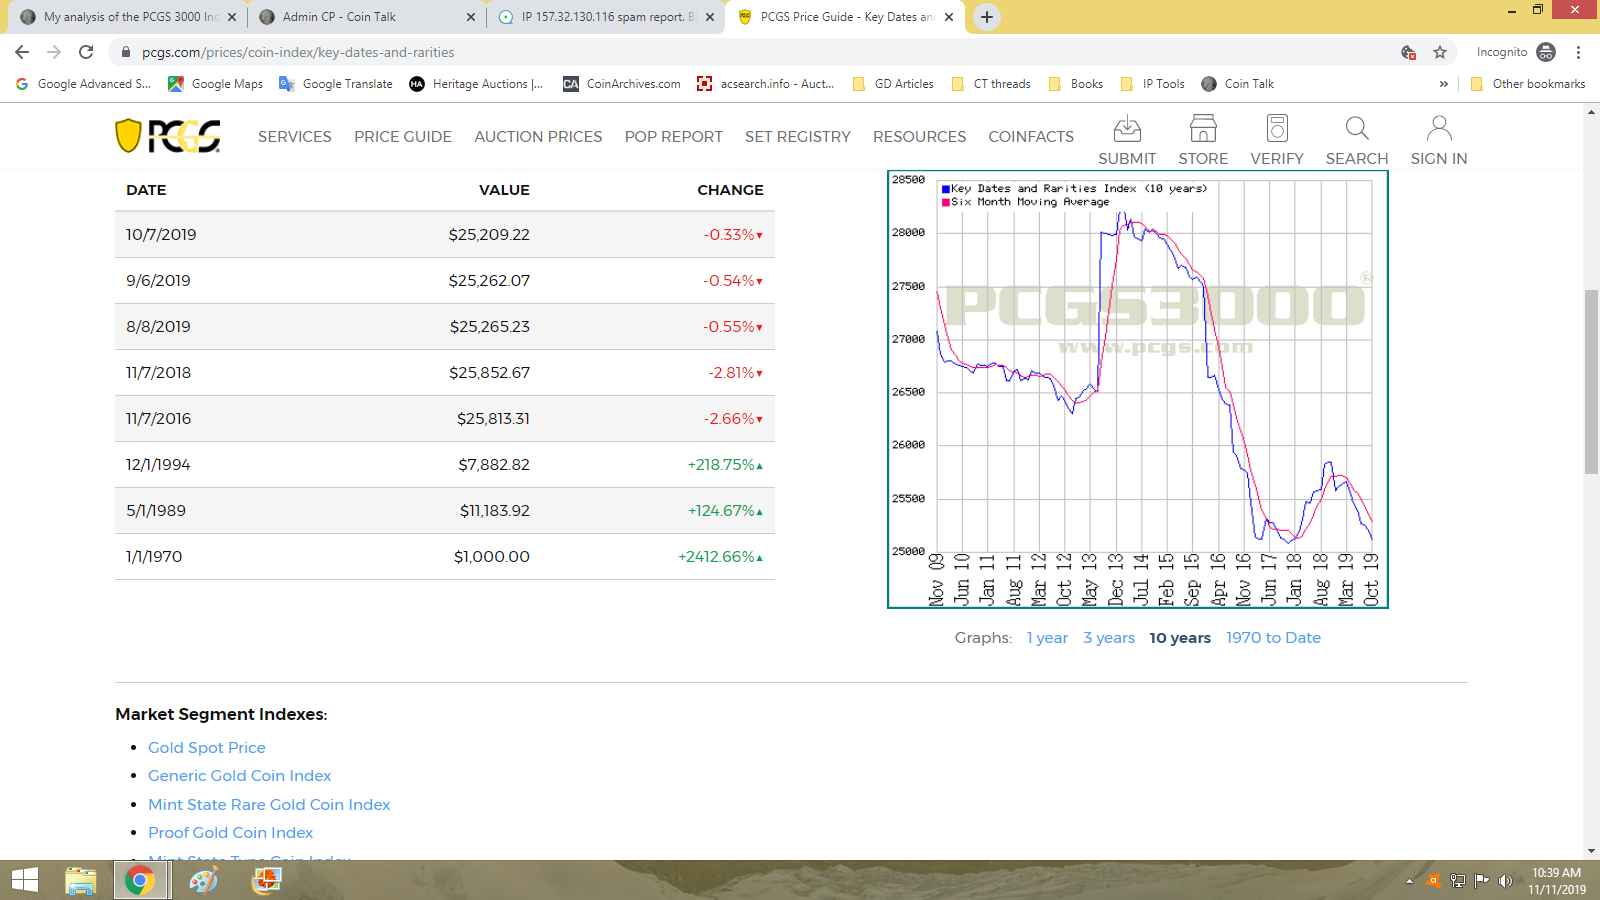Screen dimensions: 1600x900
Task: Open CoinArchives.com bookmark
Action: [x=622, y=84]
